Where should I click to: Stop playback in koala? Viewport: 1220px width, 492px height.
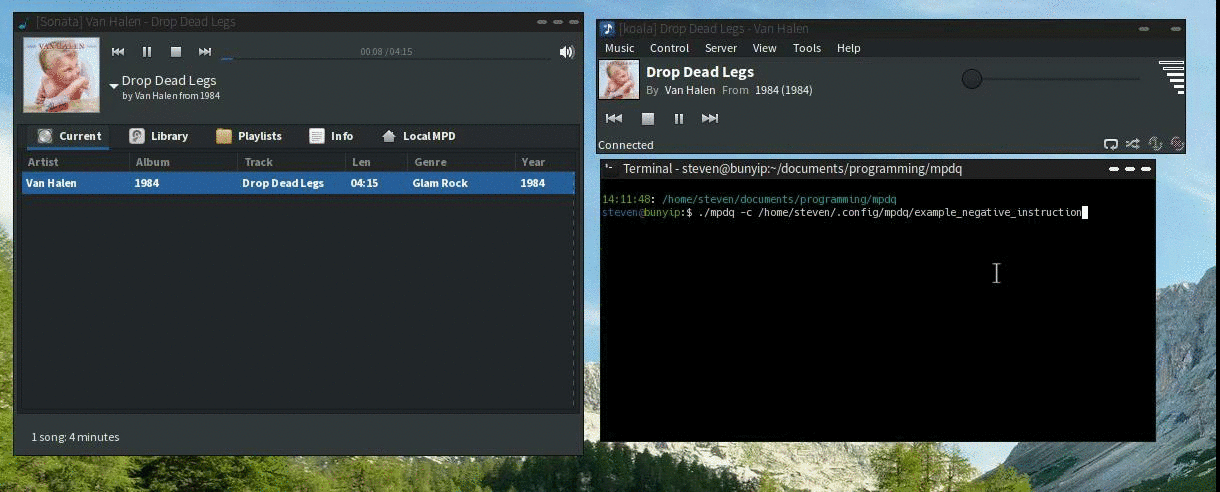[647, 118]
